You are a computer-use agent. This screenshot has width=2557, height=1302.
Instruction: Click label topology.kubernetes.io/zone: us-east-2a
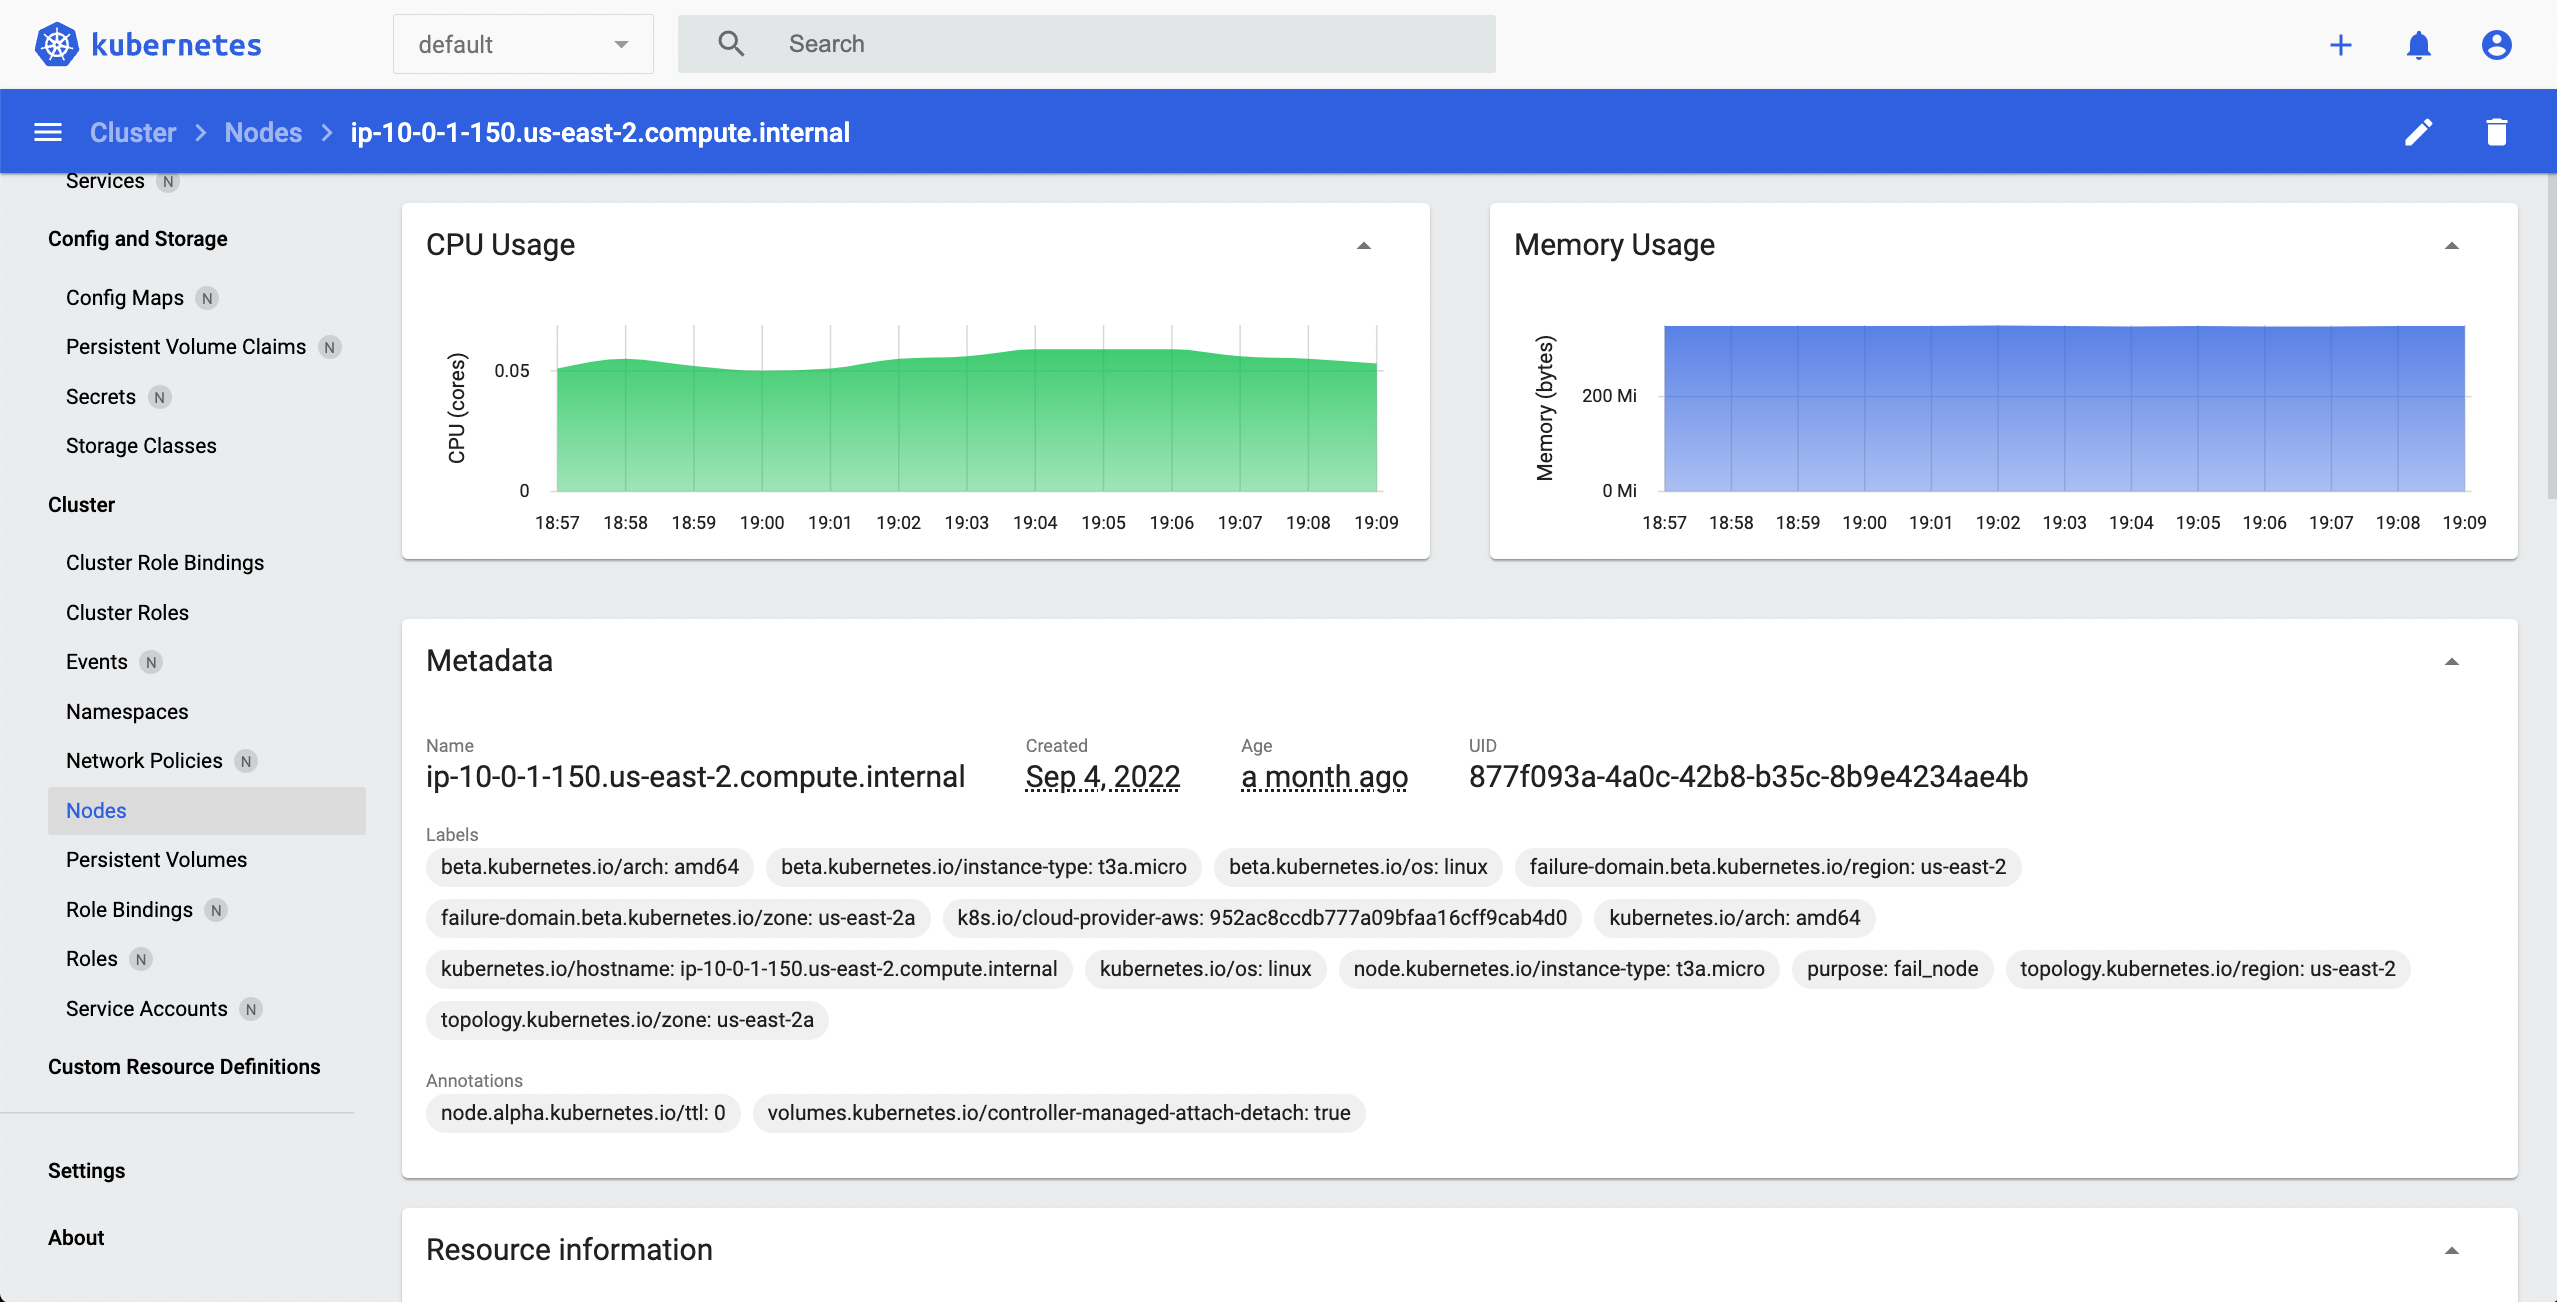[627, 1020]
